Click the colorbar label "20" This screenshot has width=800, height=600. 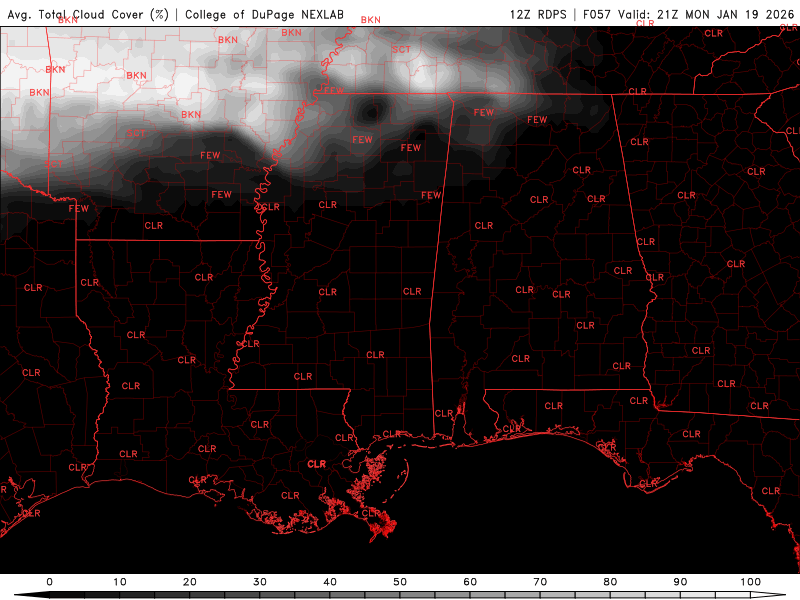[x=189, y=582]
